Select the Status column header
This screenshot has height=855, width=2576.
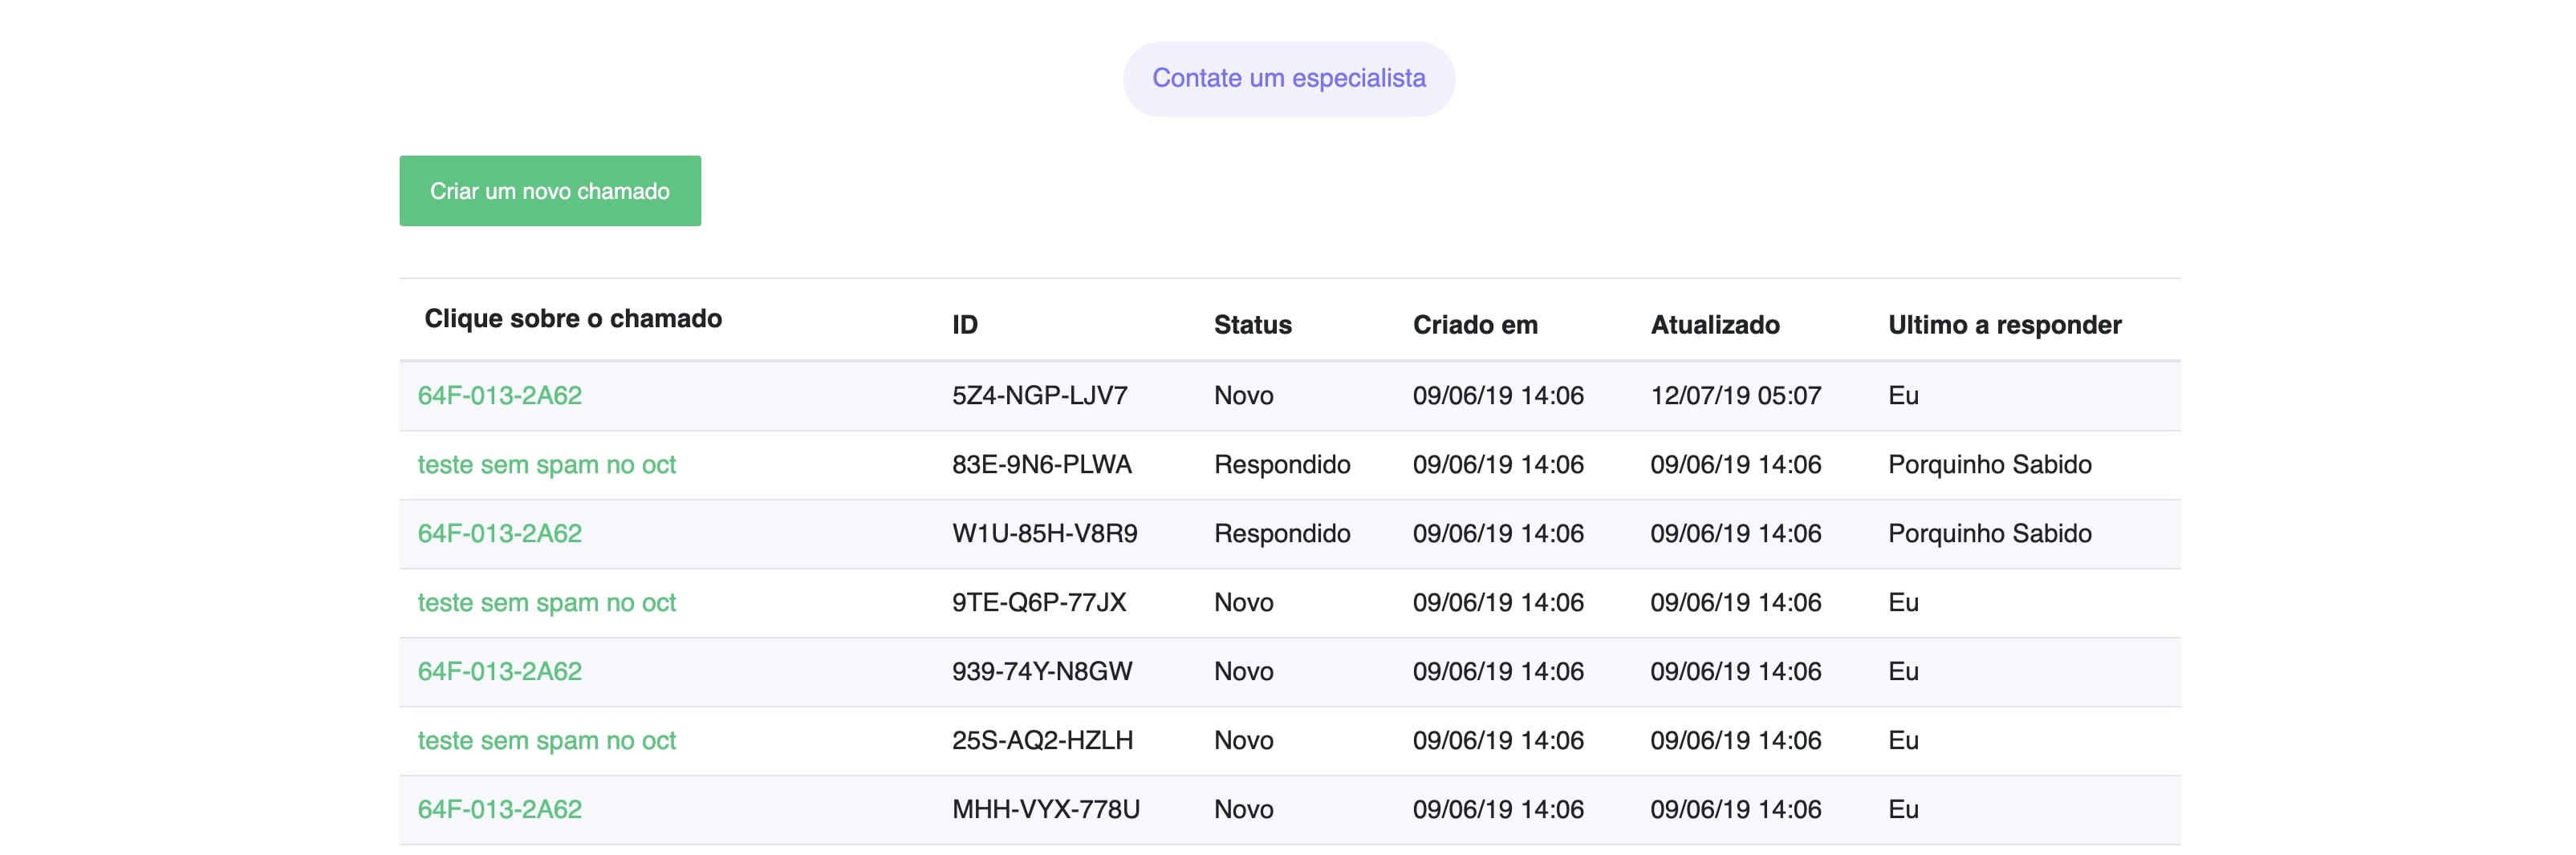point(1252,325)
